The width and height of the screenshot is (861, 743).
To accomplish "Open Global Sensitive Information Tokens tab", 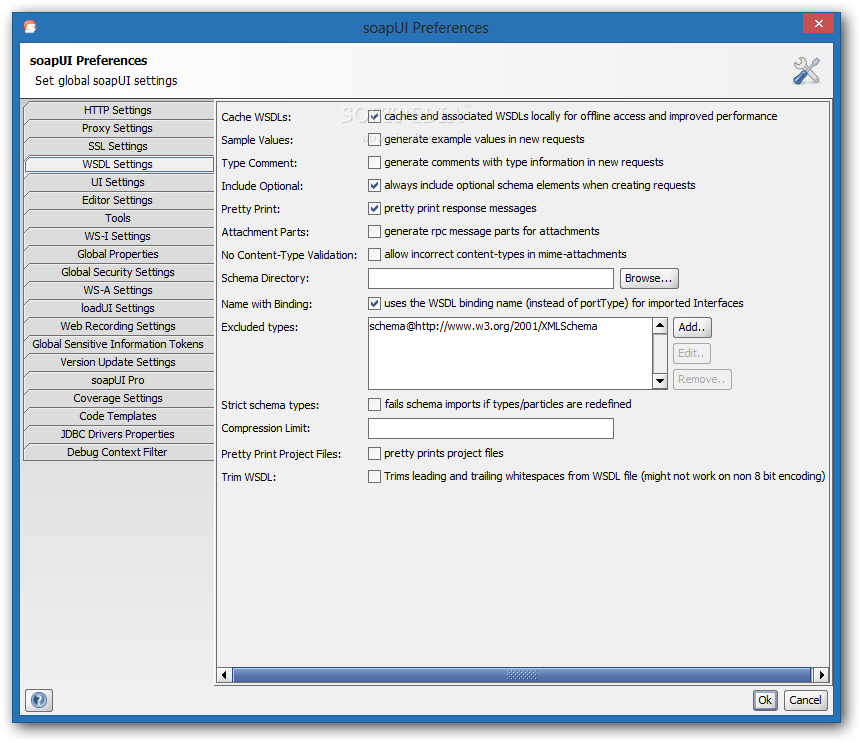I will coord(118,344).
